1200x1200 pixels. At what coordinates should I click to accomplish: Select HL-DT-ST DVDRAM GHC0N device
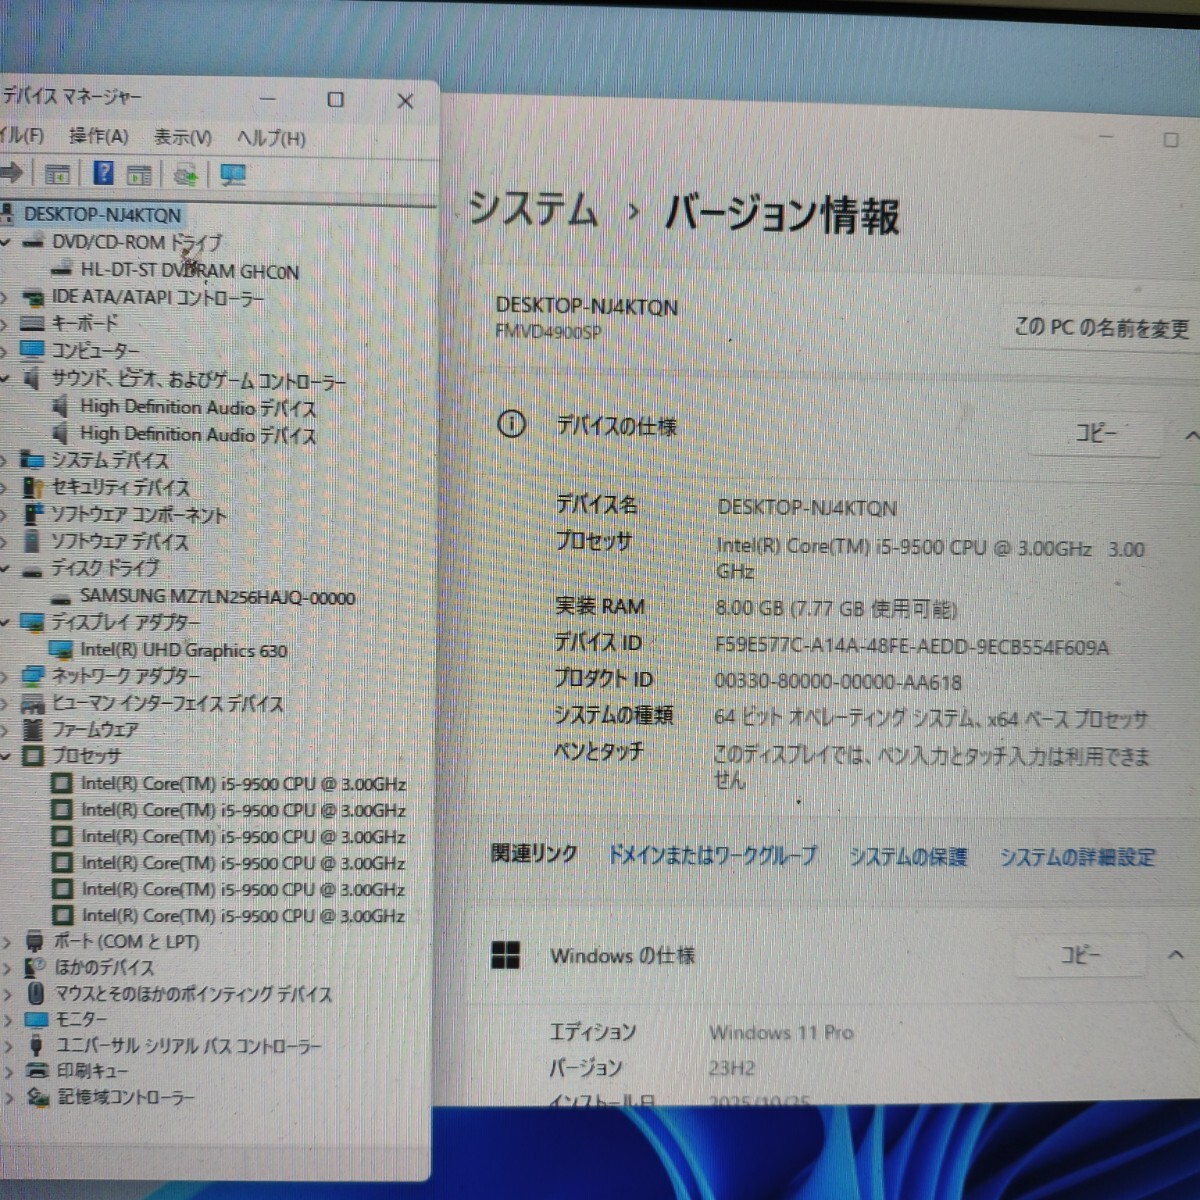(189, 271)
